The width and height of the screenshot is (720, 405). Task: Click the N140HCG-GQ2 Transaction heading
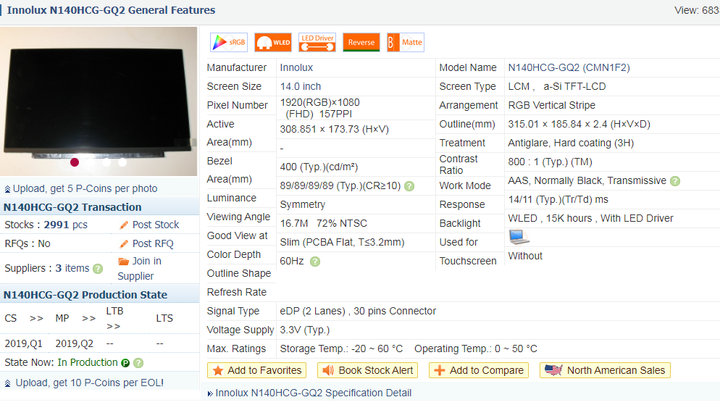tap(73, 208)
